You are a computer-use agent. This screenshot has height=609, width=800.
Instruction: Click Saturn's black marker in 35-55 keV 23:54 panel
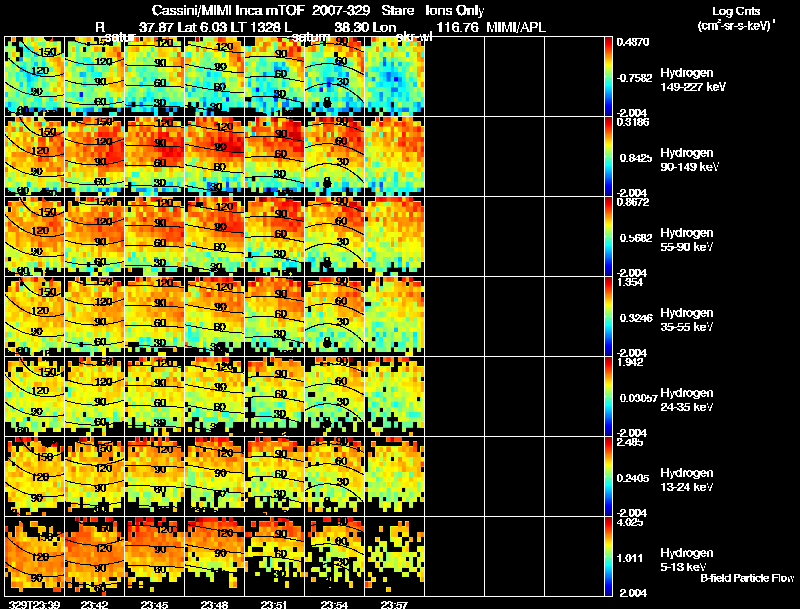[x=327, y=342]
